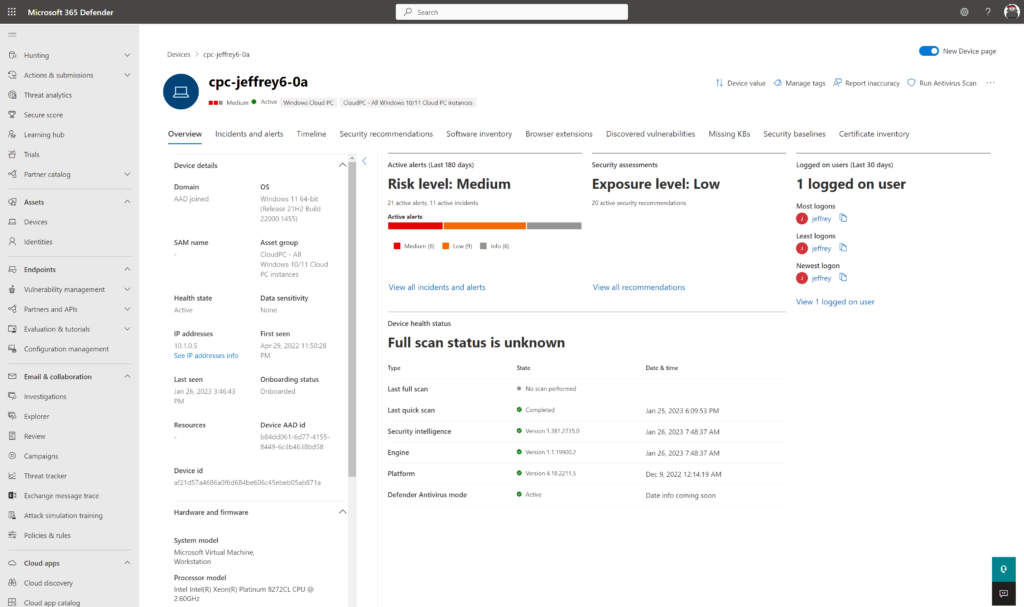Click the Investigations icon

pyautogui.click(x=12, y=396)
